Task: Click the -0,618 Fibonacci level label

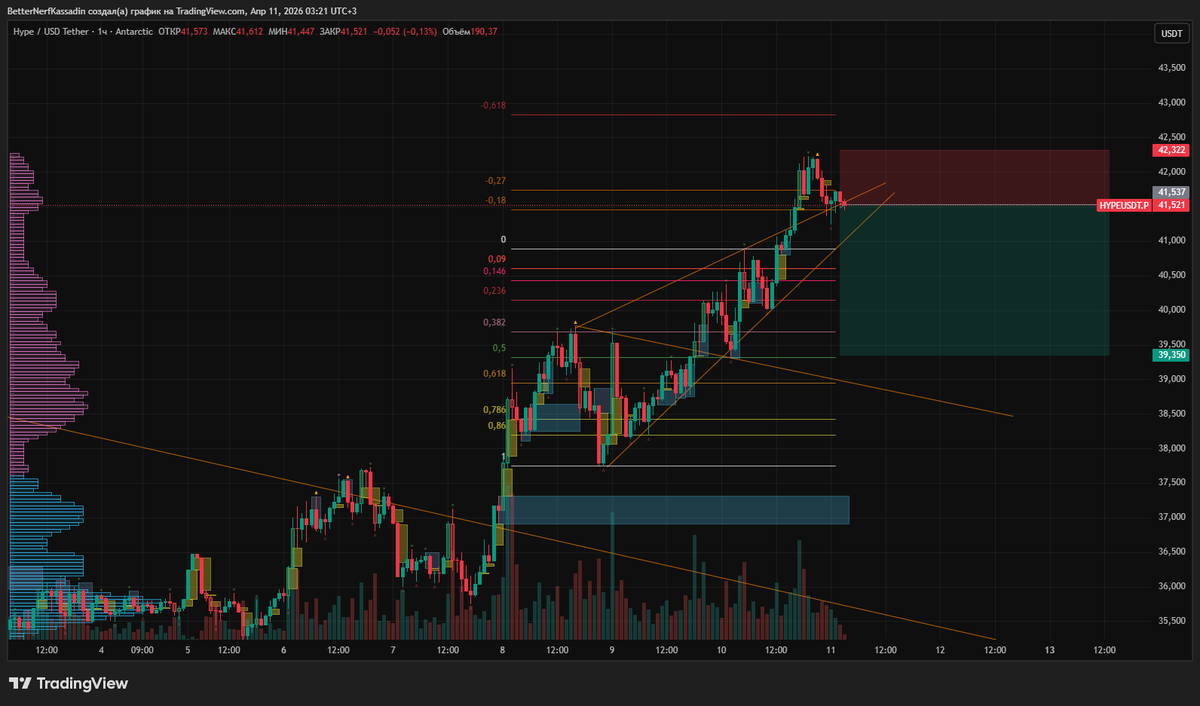Action: pyautogui.click(x=493, y=105)
